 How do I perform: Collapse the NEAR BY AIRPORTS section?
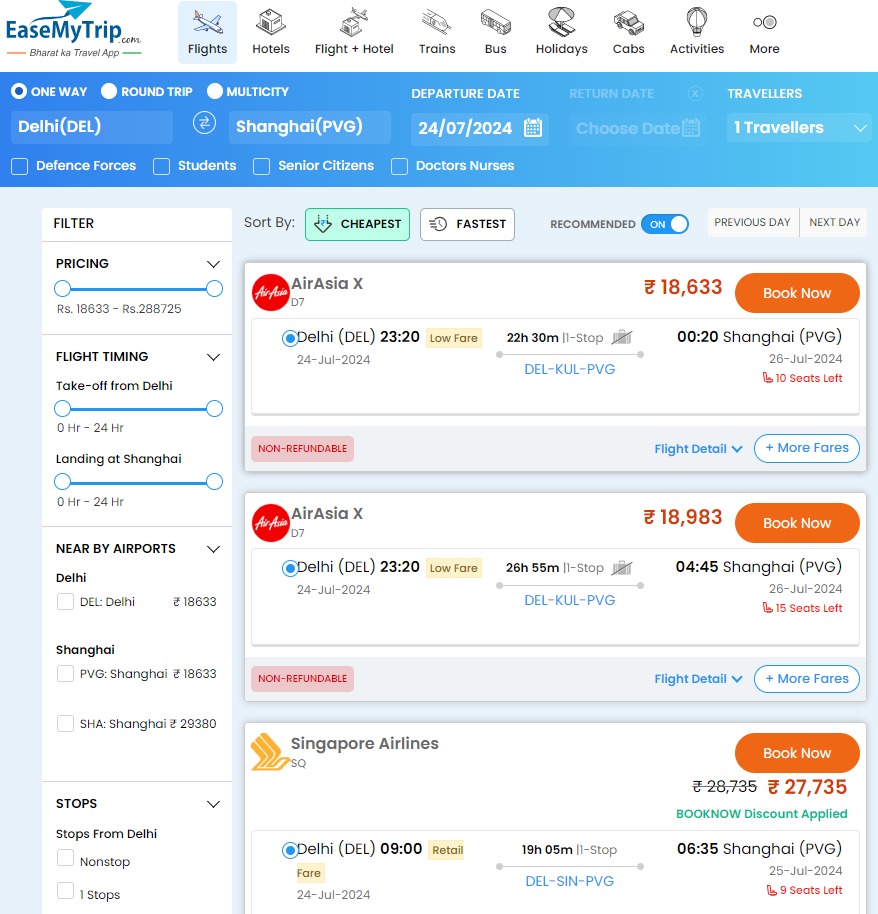click(x=213, y=549)
